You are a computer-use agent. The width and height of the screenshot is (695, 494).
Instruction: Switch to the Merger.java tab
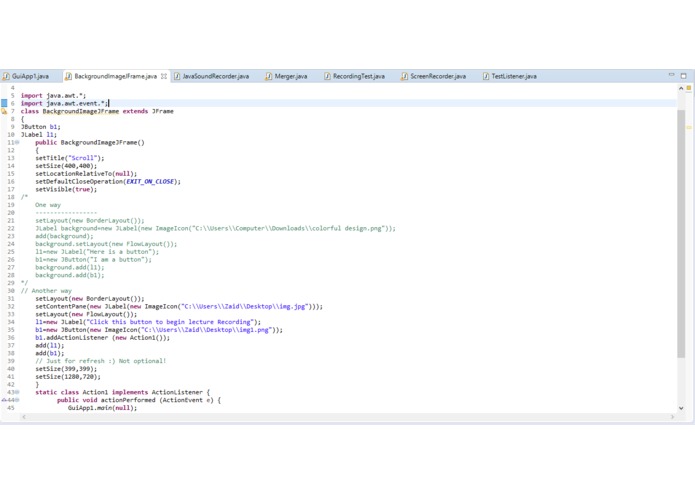pyautogui.click(x=291, y=76)
